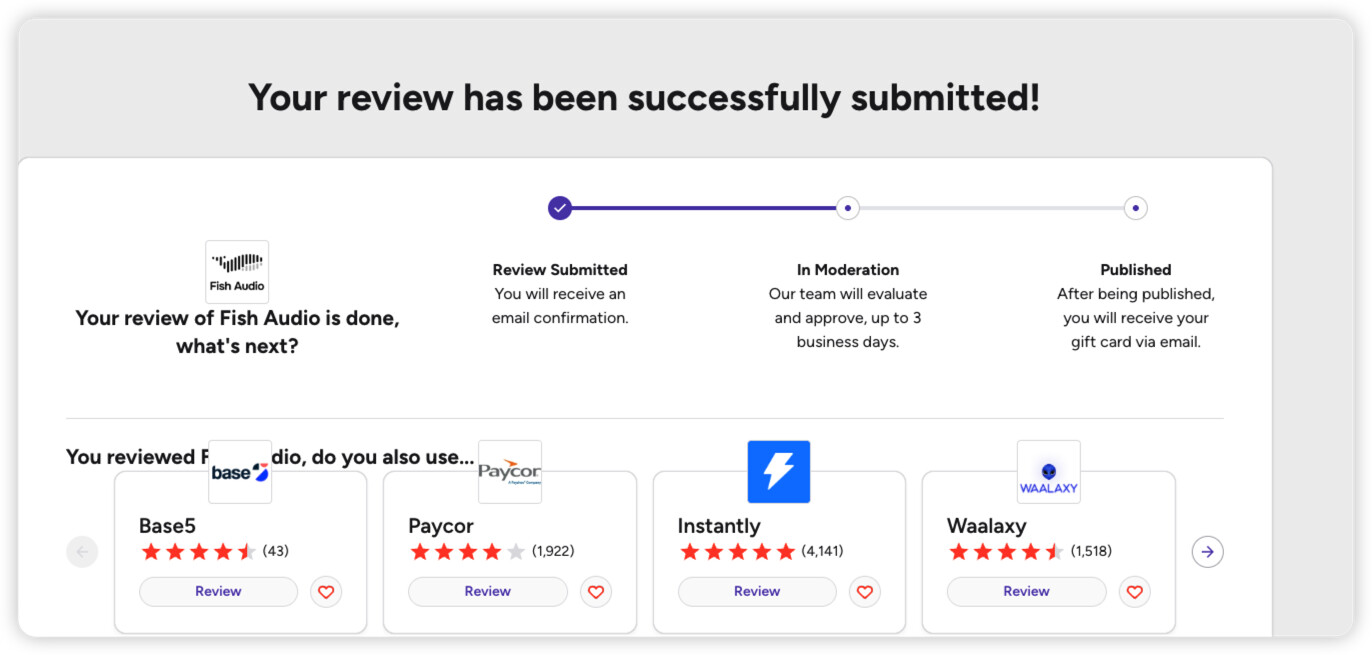Click the Review Submitted checkmark step
This screenshot has width=1372, height=655.
tap(560, 208)
